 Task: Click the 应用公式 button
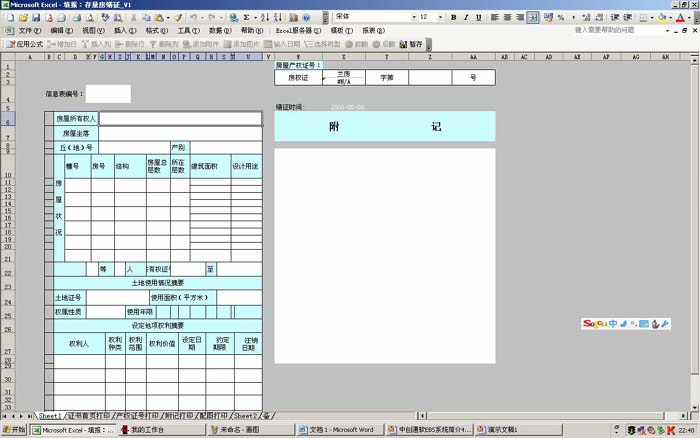click(25, 44)
